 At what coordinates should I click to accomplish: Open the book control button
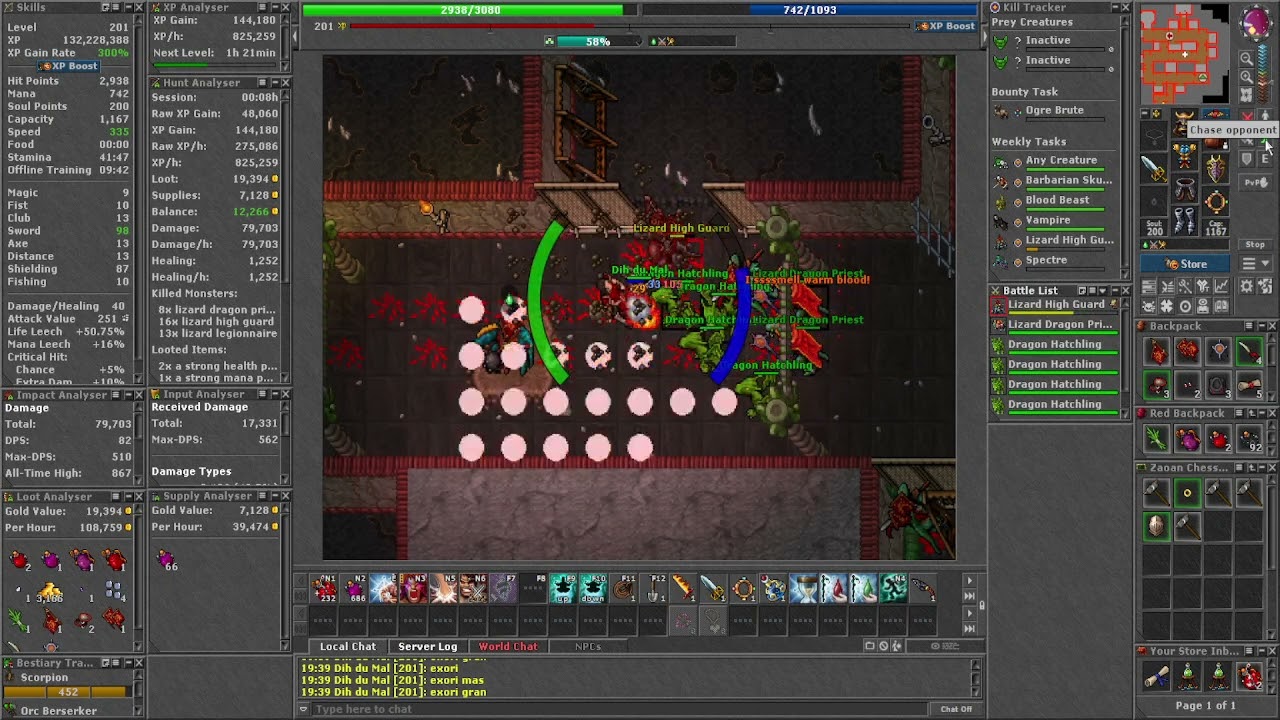(x=1222, y=306)
